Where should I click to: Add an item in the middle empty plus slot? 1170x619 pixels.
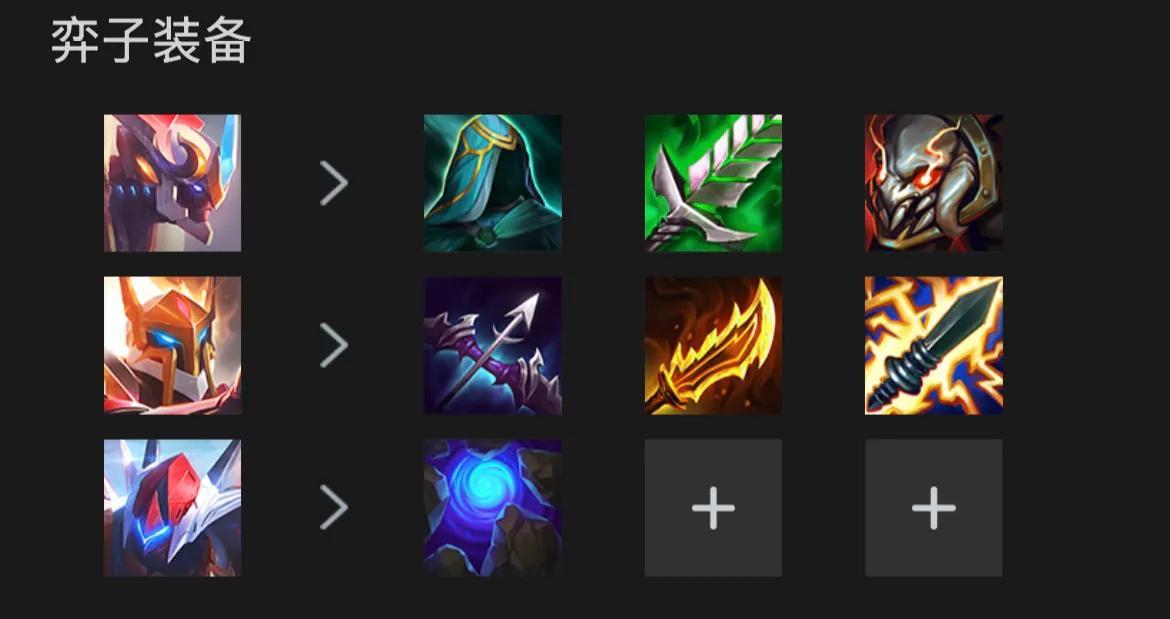[713, 508]
